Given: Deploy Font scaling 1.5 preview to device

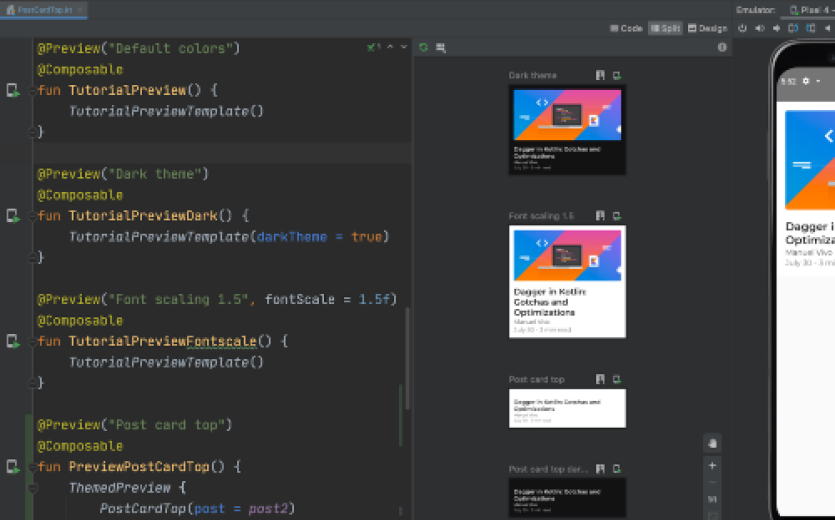Looking at the screenshot, I should [617, 216].
